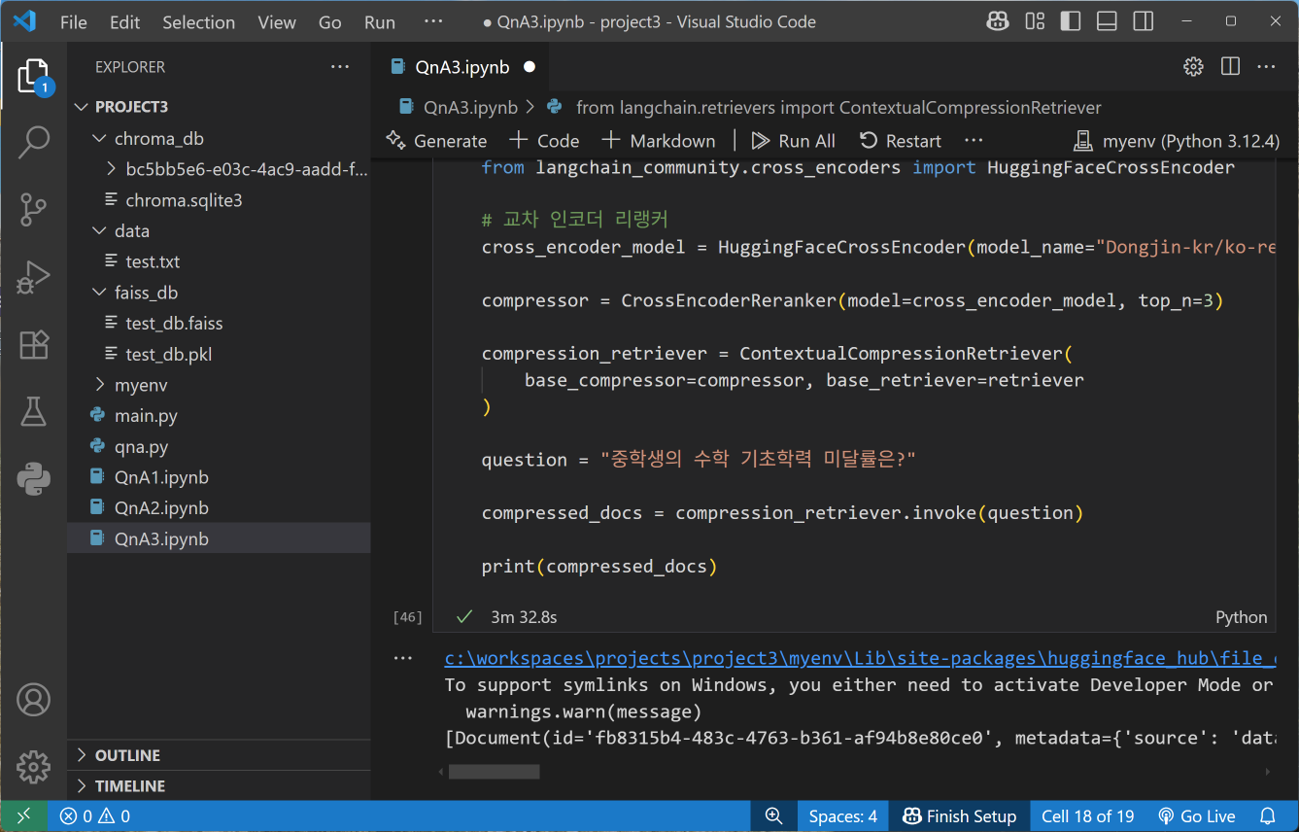Screen dimensions: 1299x832
Task: Open chroma.sqlite3 file
Action: point(219,200)
